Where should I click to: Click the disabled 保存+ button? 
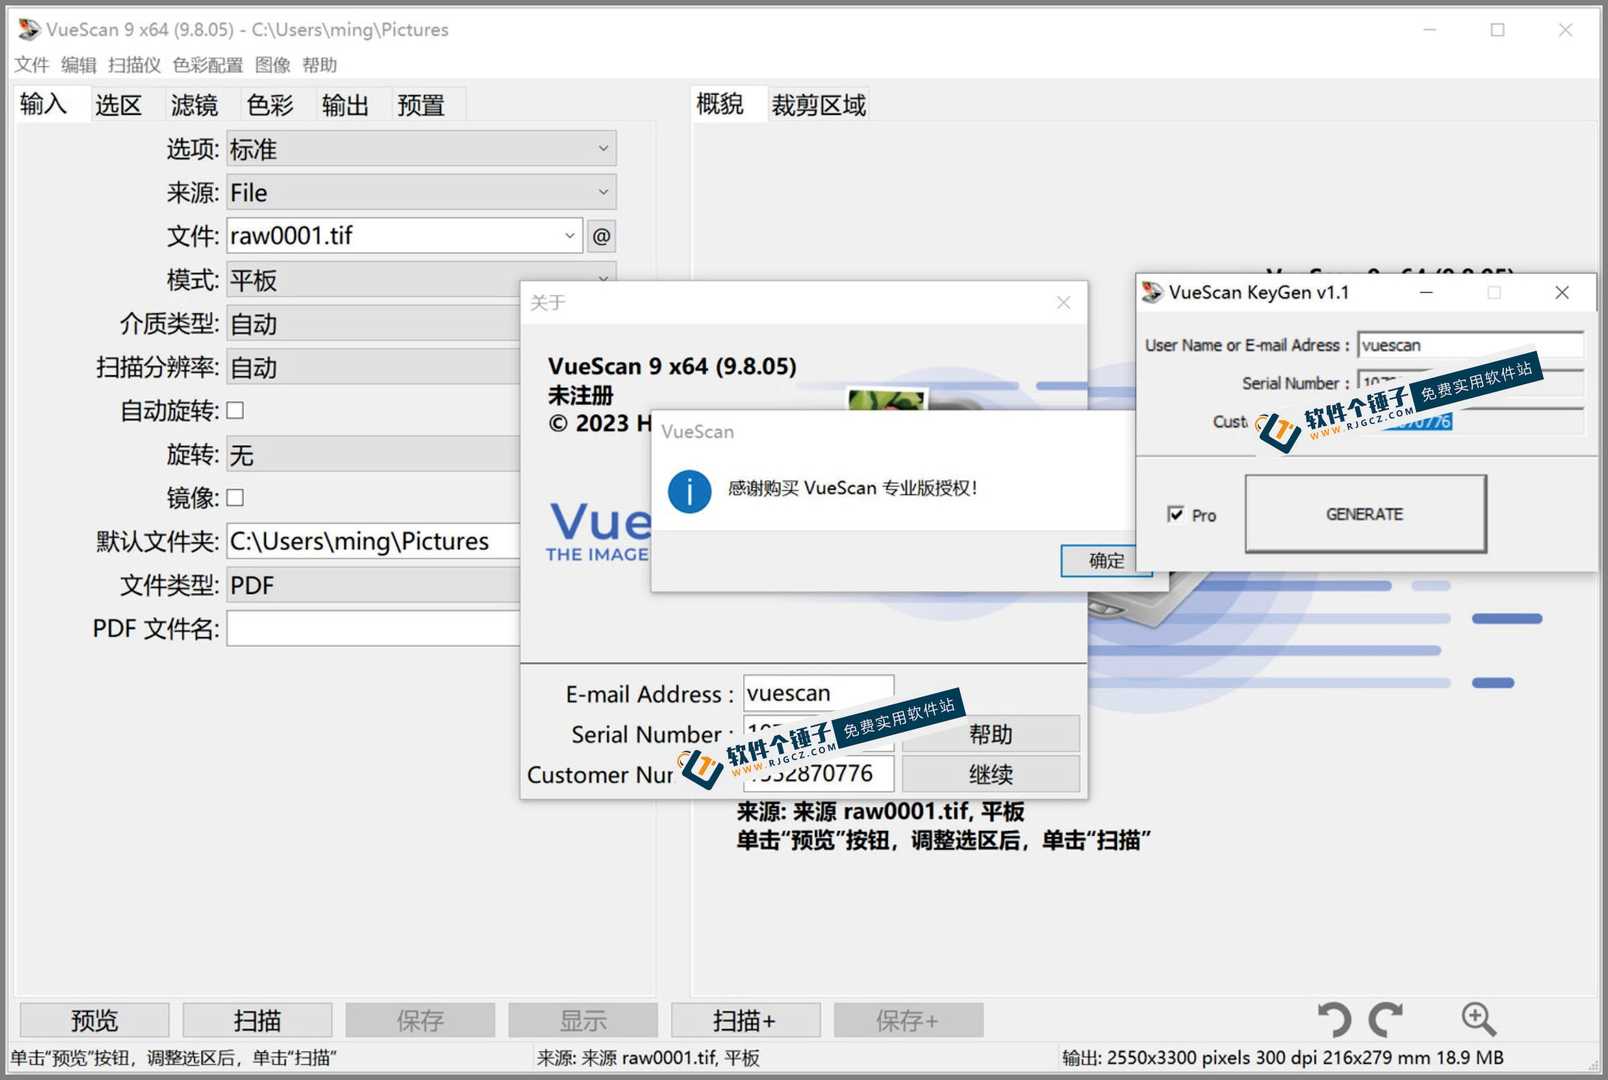click(x=908, y=1020)
